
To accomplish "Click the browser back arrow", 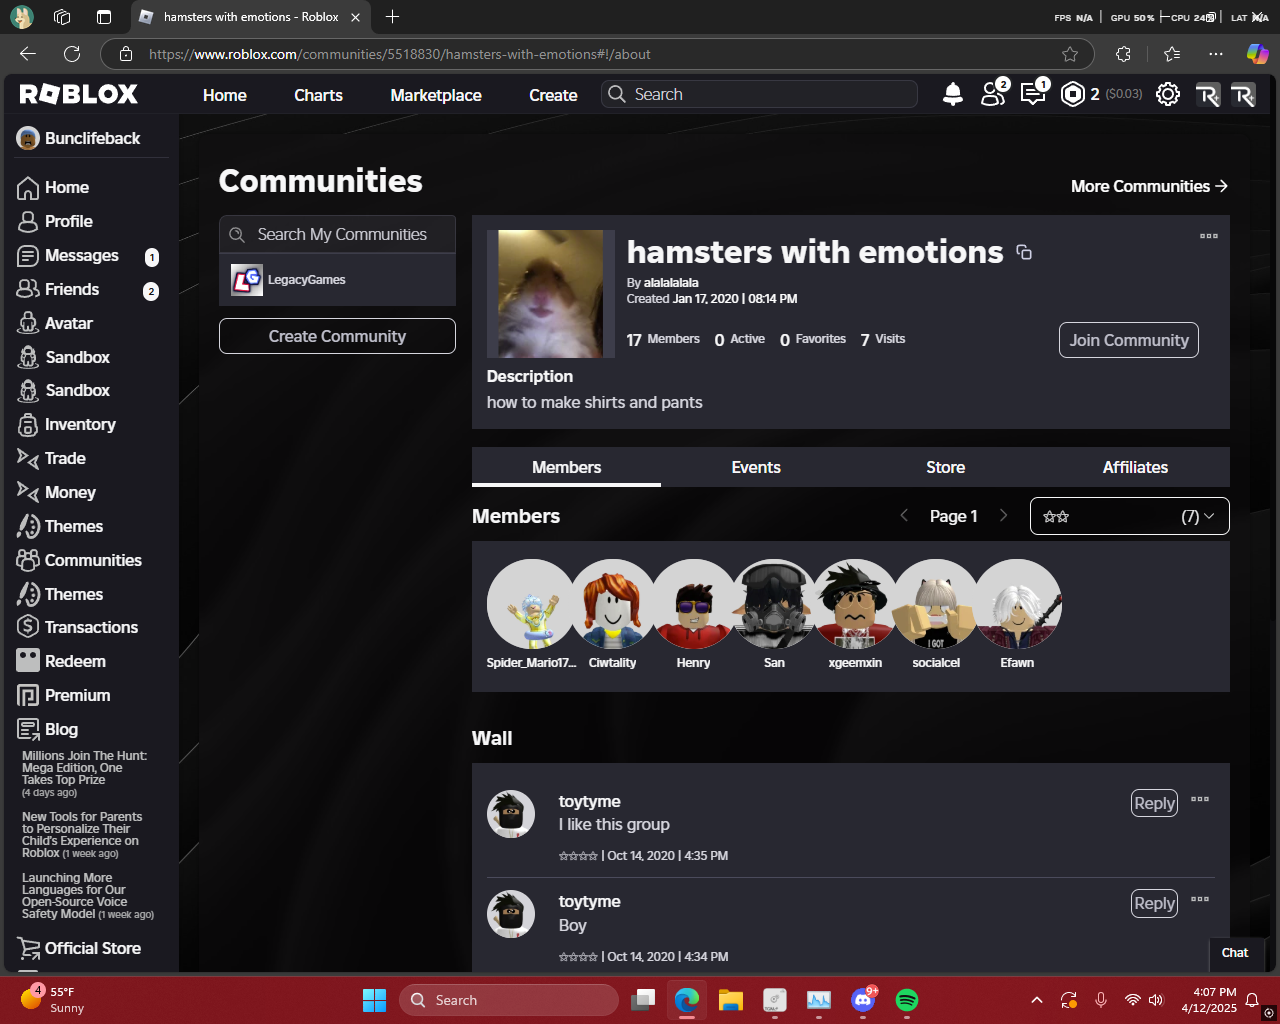I will [28, 54].
